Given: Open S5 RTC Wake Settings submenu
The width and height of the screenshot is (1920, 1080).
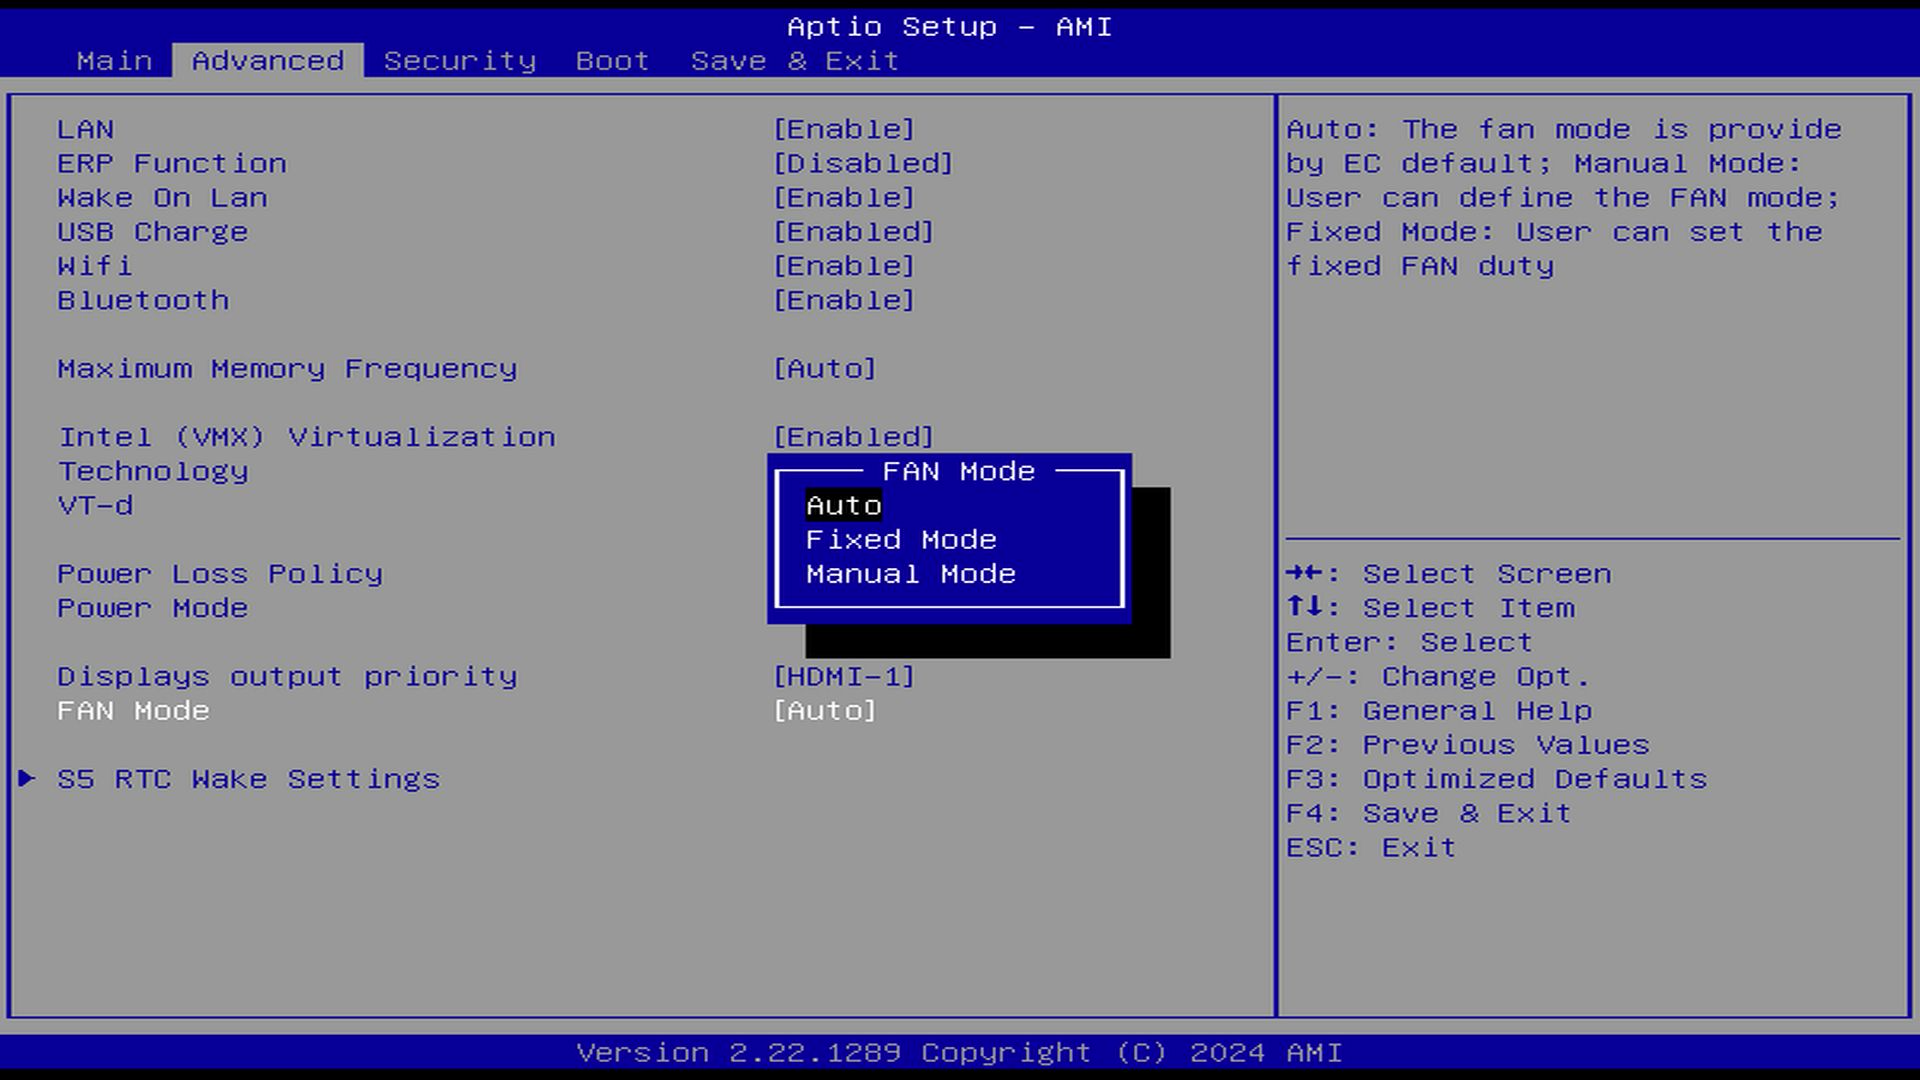Looking at the screenshot, I should [x=248, y=779].
